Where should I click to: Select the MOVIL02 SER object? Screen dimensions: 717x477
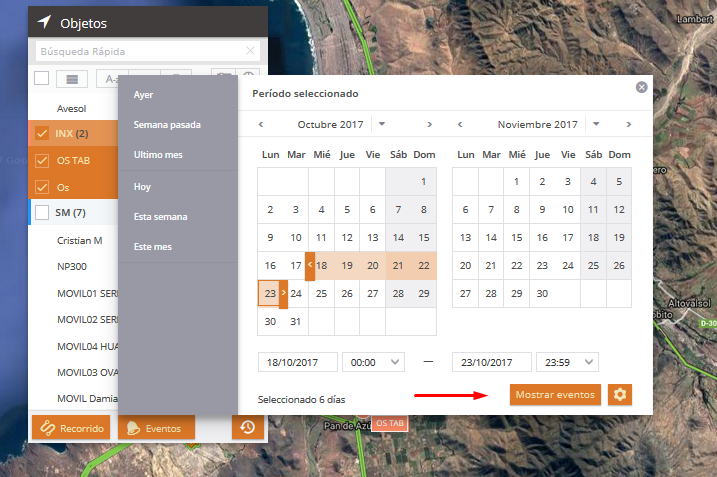[87, 320]
